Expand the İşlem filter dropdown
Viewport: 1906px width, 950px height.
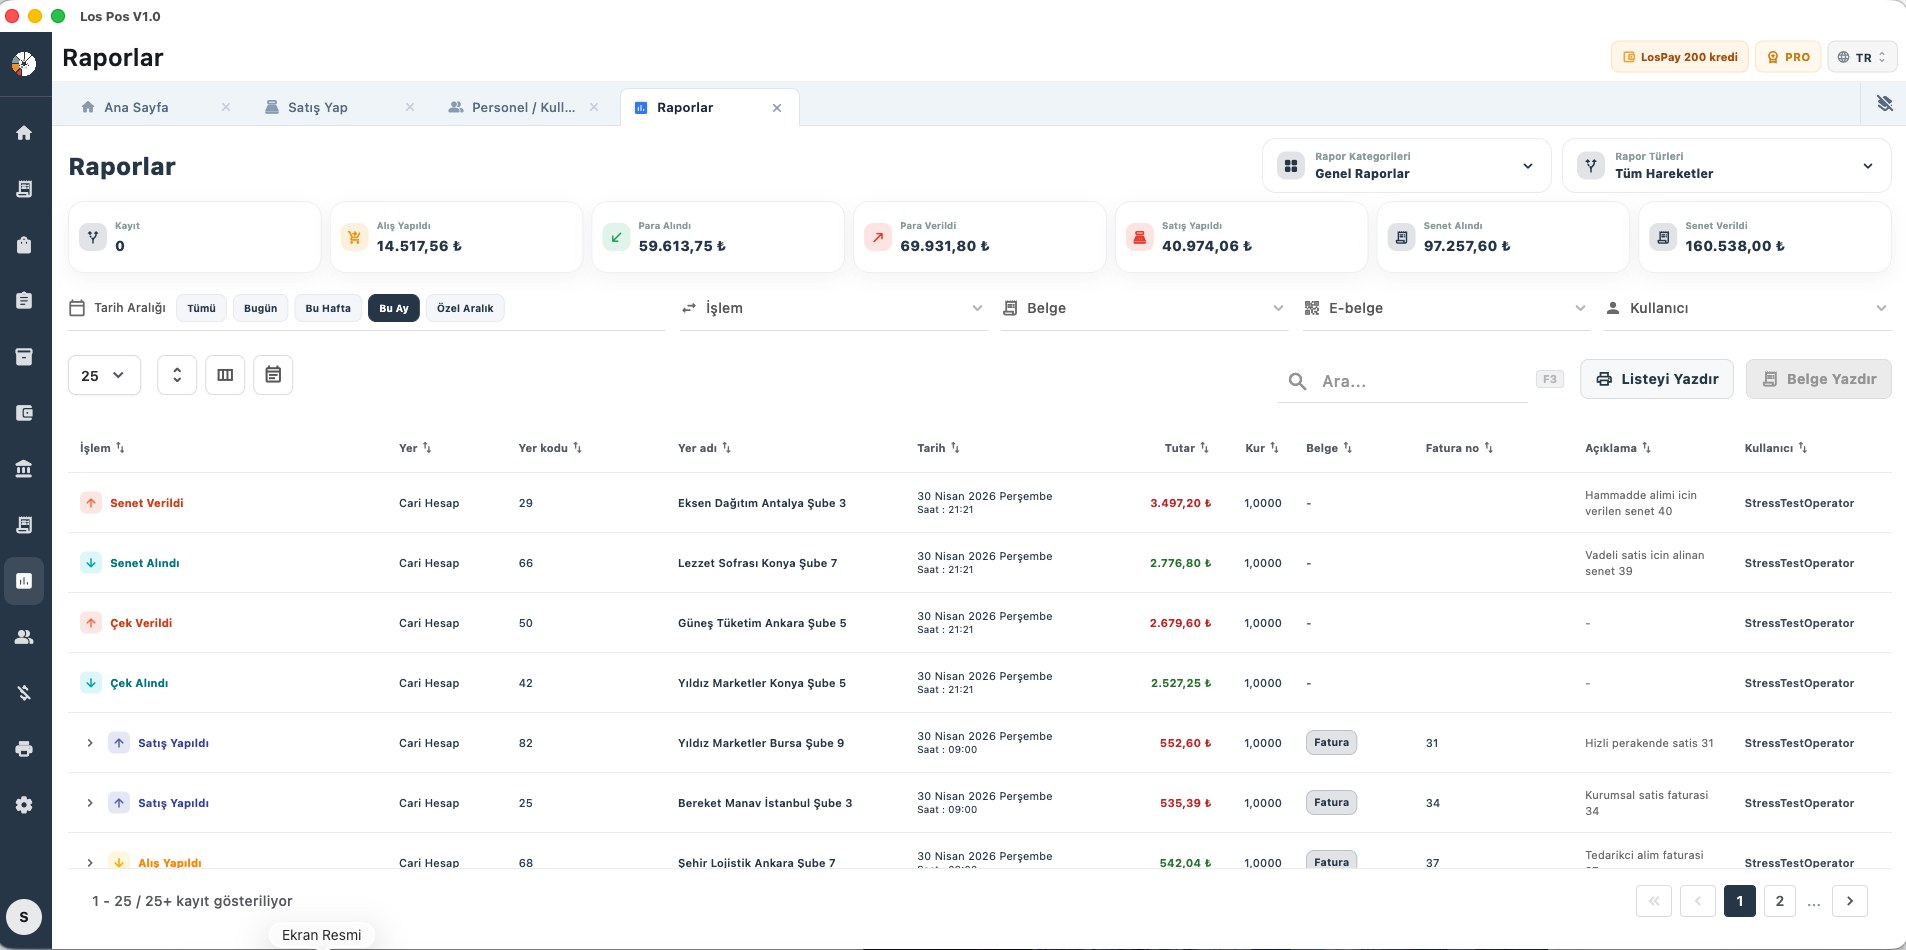[x=832, y=308]
